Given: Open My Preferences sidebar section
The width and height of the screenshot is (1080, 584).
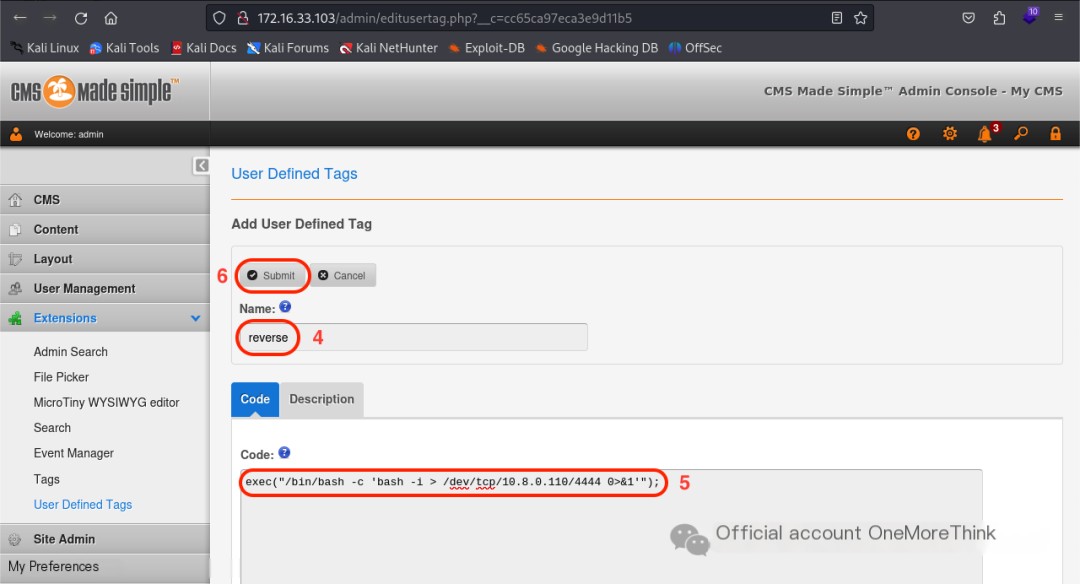Looking at the screenshot, I should (105, 567).
